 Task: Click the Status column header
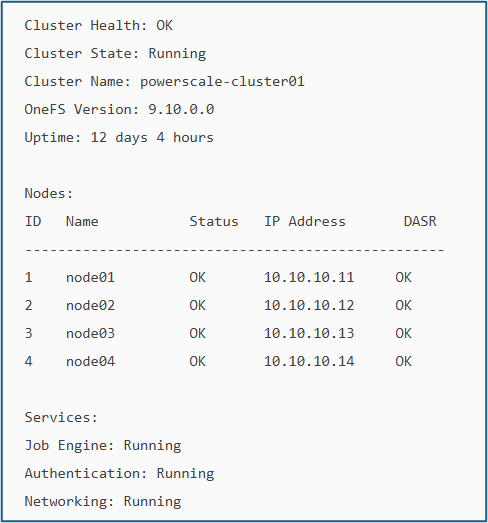coord(214,221)
